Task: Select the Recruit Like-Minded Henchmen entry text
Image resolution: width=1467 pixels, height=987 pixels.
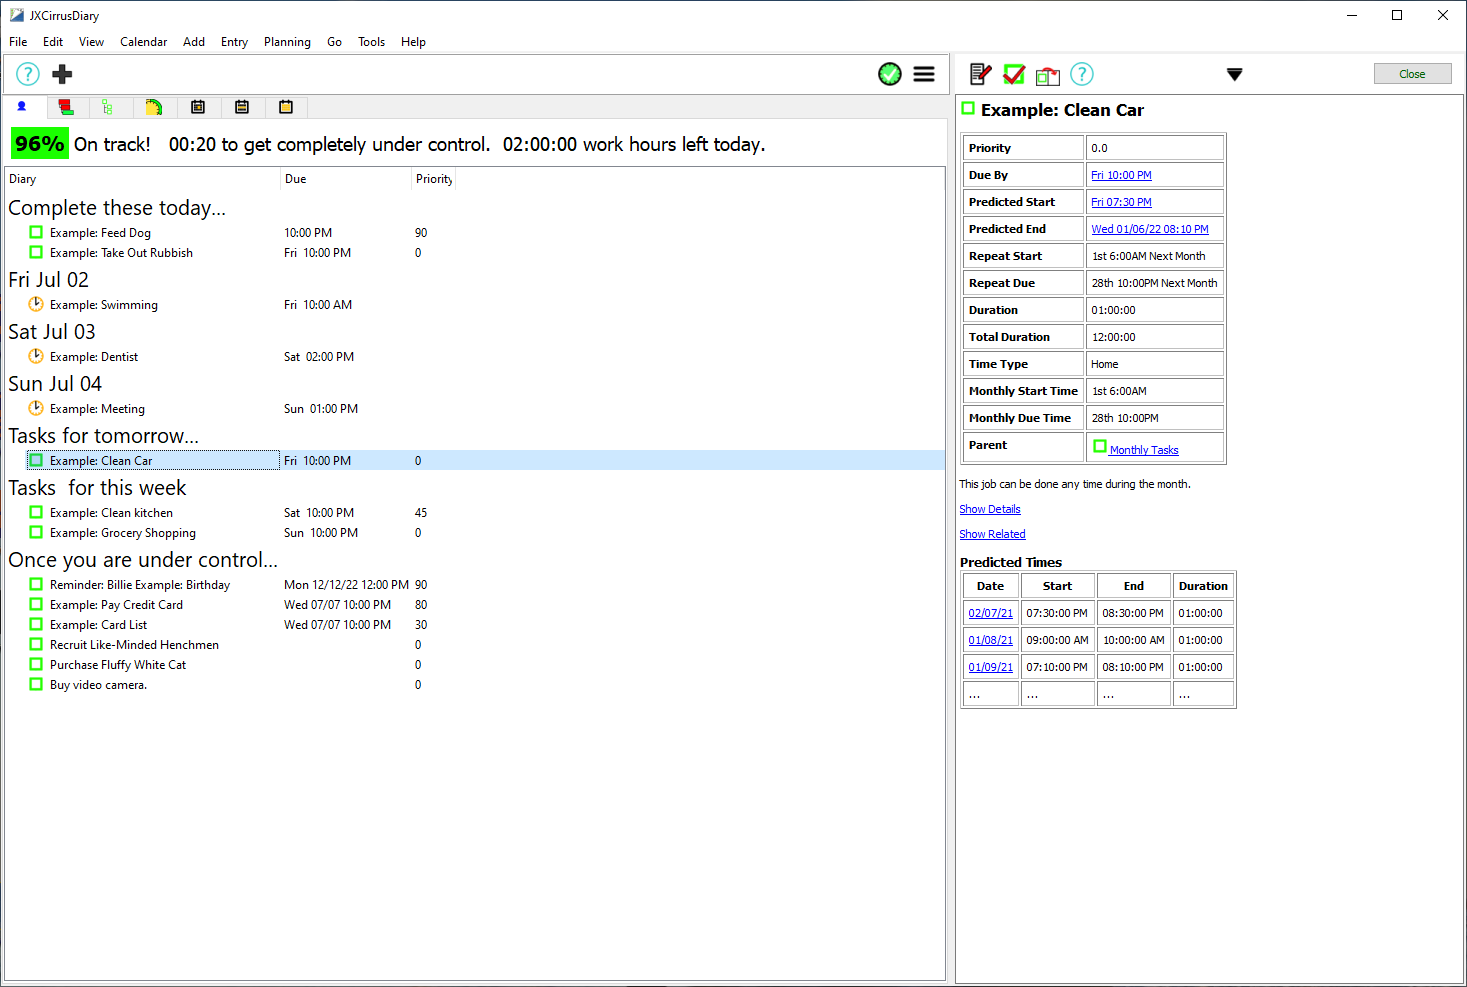Action: pos(134,645)
